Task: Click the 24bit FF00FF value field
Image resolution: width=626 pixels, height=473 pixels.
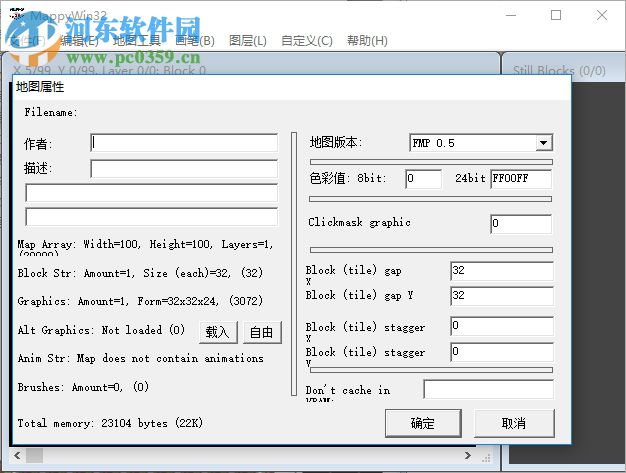Action: pos(521,178)
